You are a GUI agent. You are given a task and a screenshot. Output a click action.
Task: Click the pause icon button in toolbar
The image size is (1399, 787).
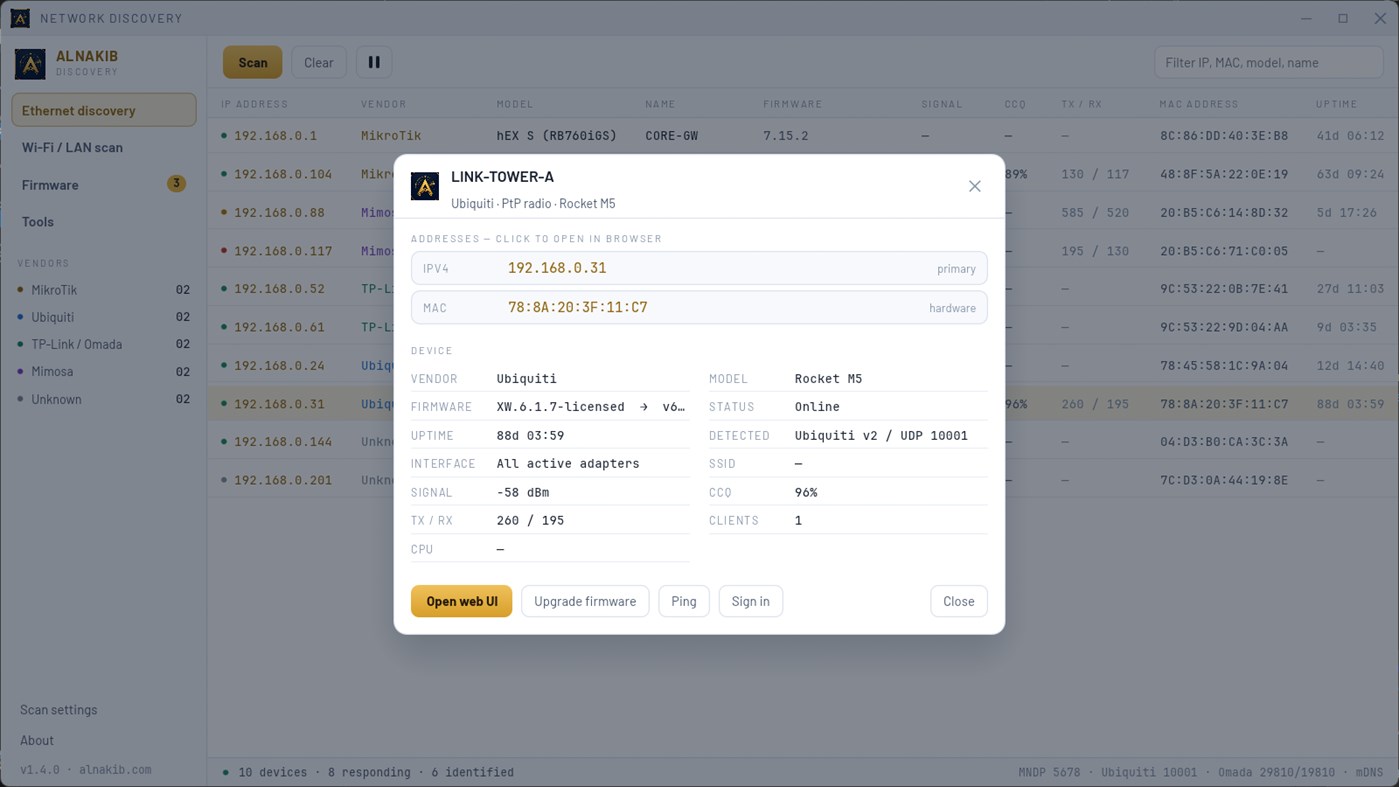(374, 62)
